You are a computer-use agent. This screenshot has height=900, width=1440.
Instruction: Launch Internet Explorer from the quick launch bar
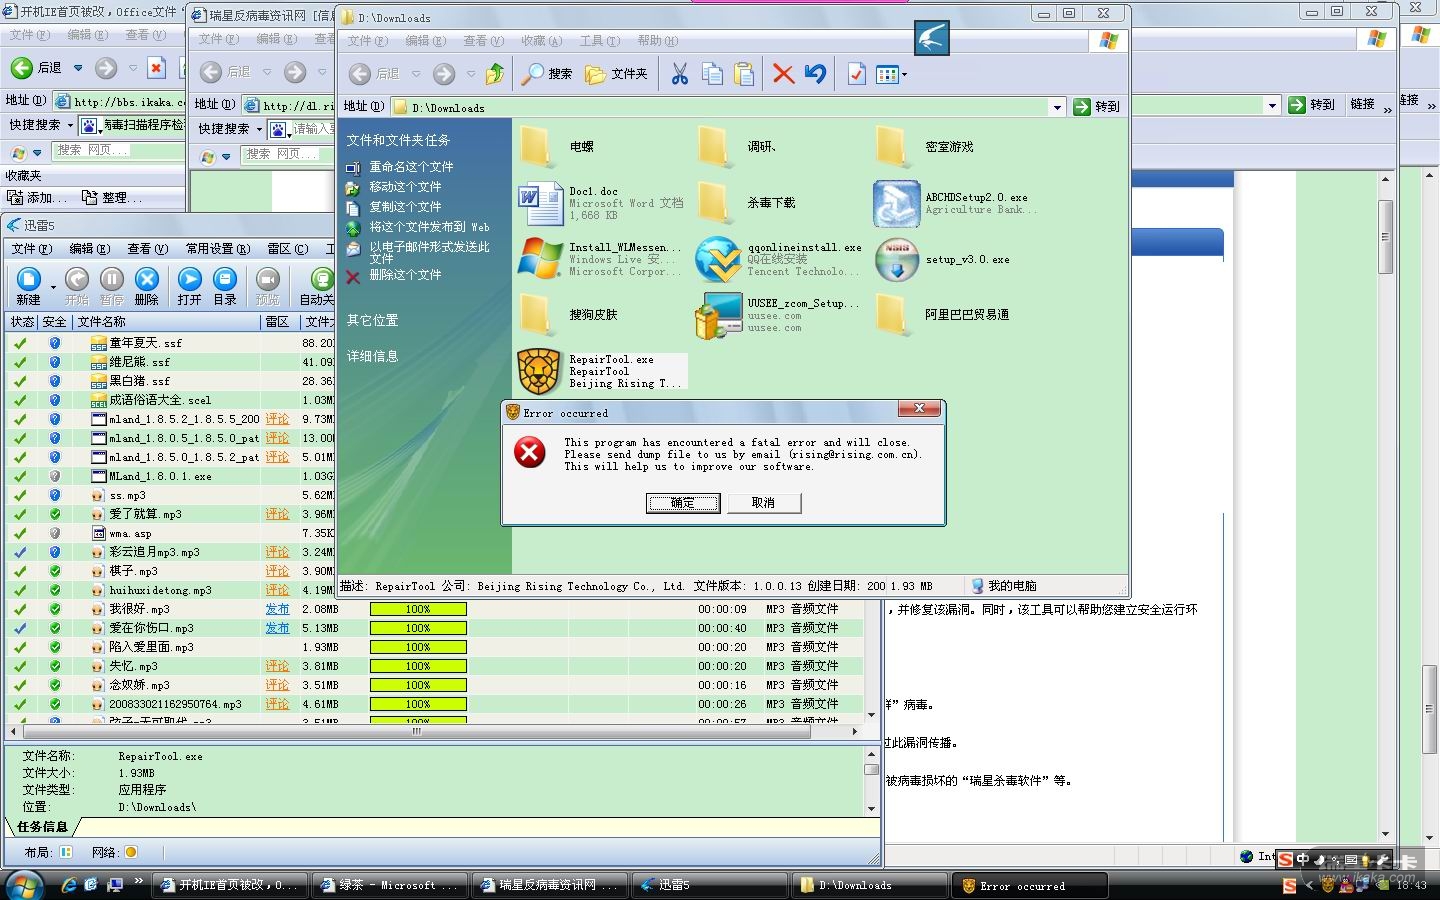[x=69, y=885]
